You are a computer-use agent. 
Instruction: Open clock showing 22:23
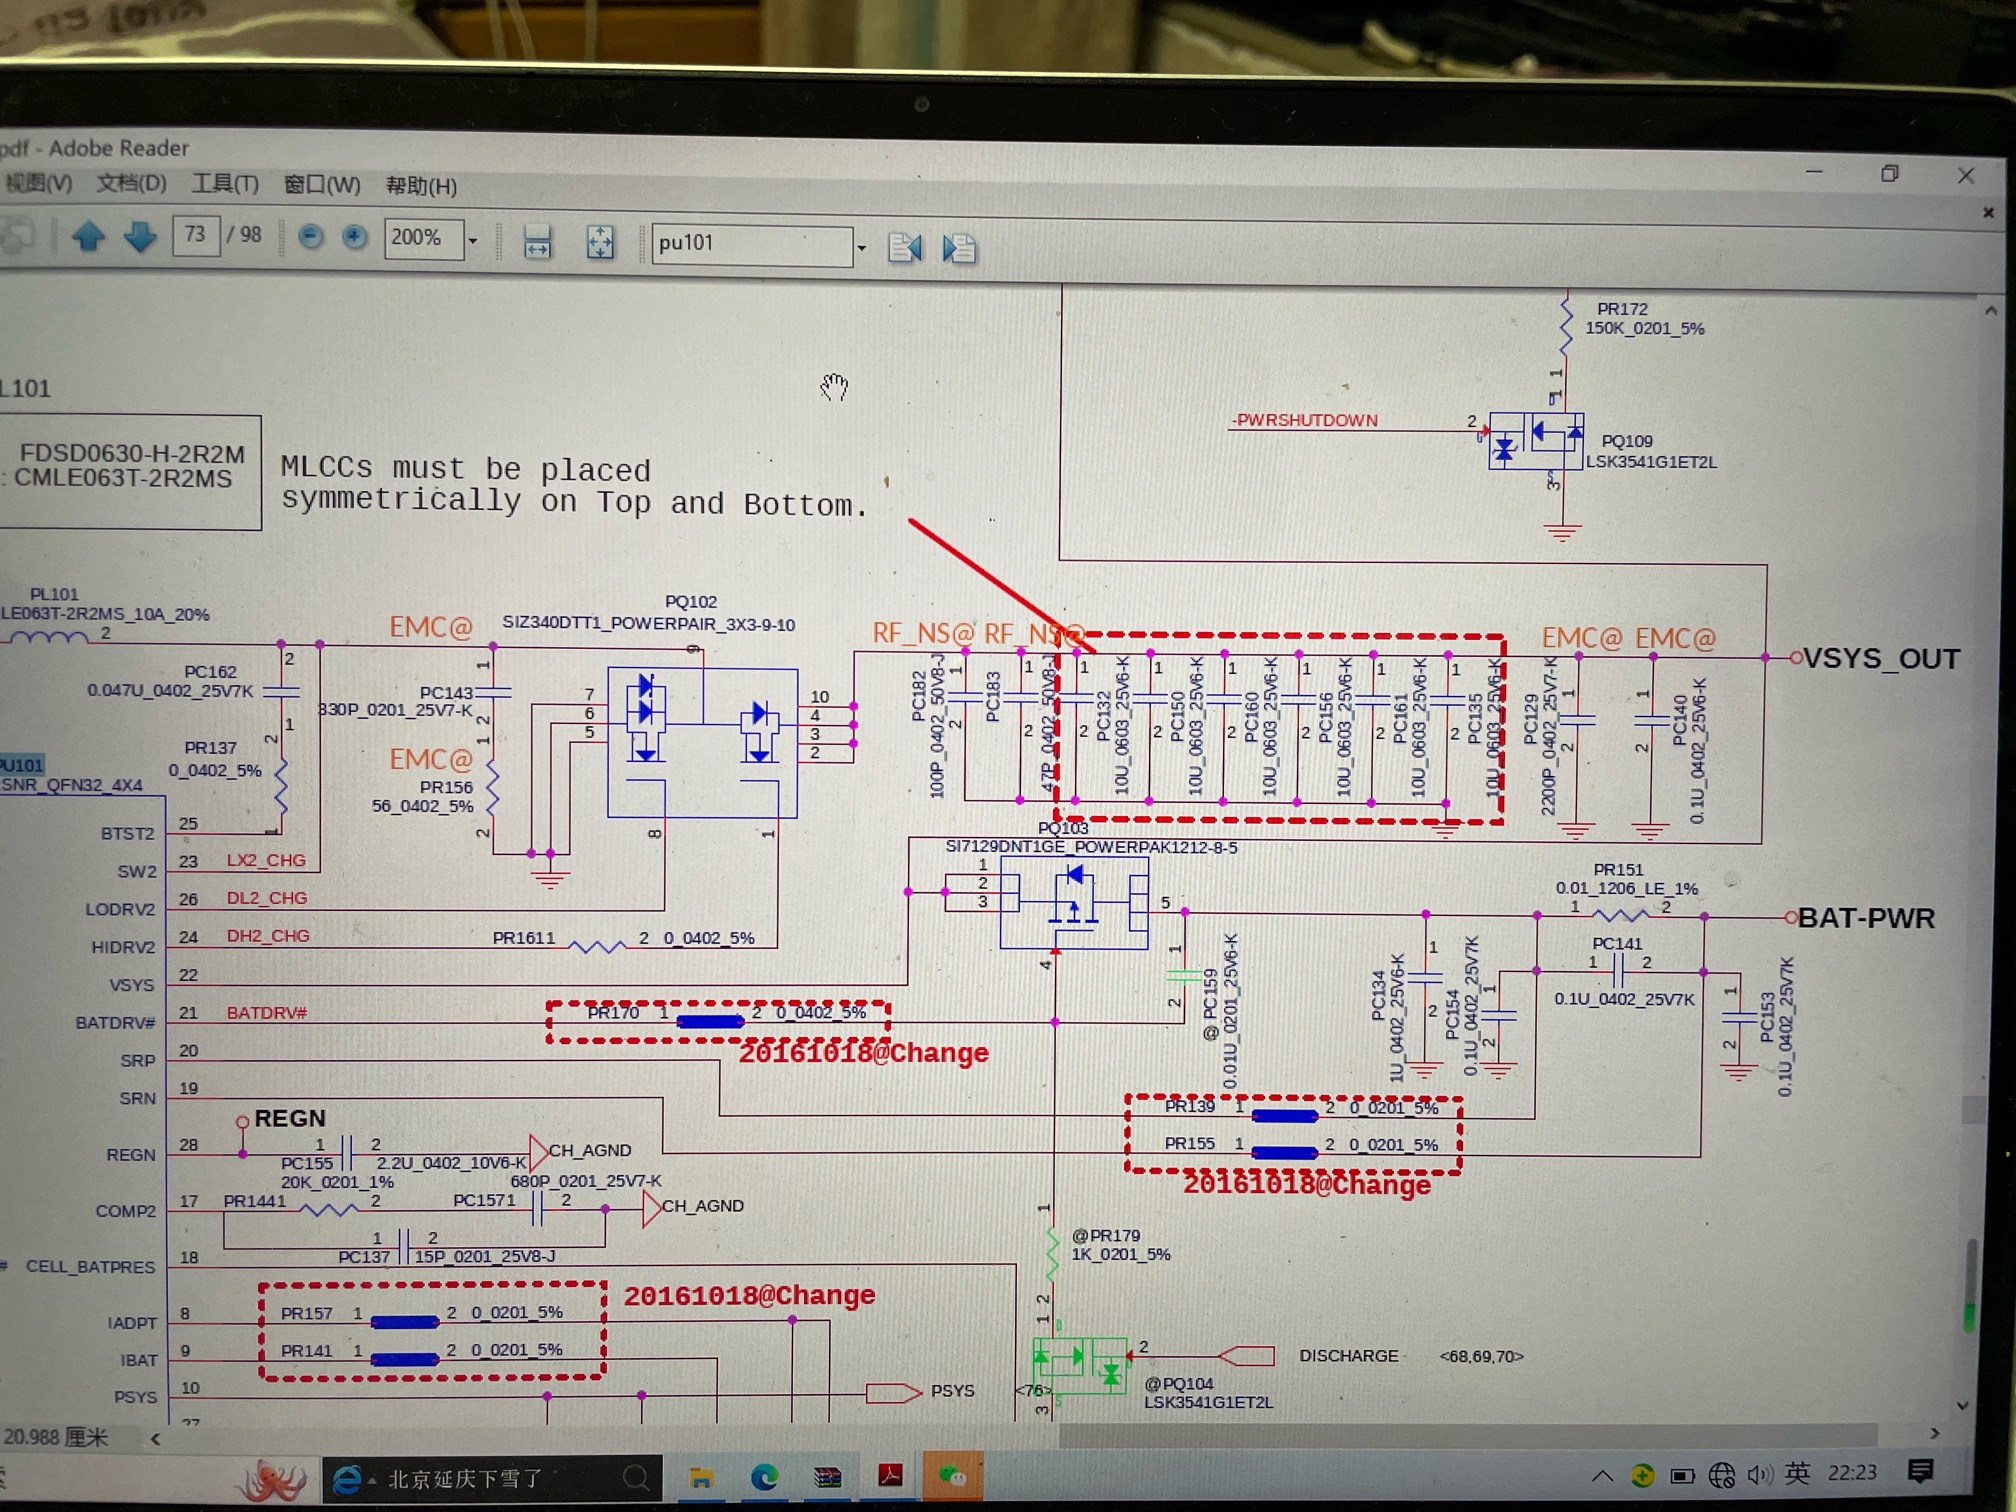[x=1852, y=1473]
